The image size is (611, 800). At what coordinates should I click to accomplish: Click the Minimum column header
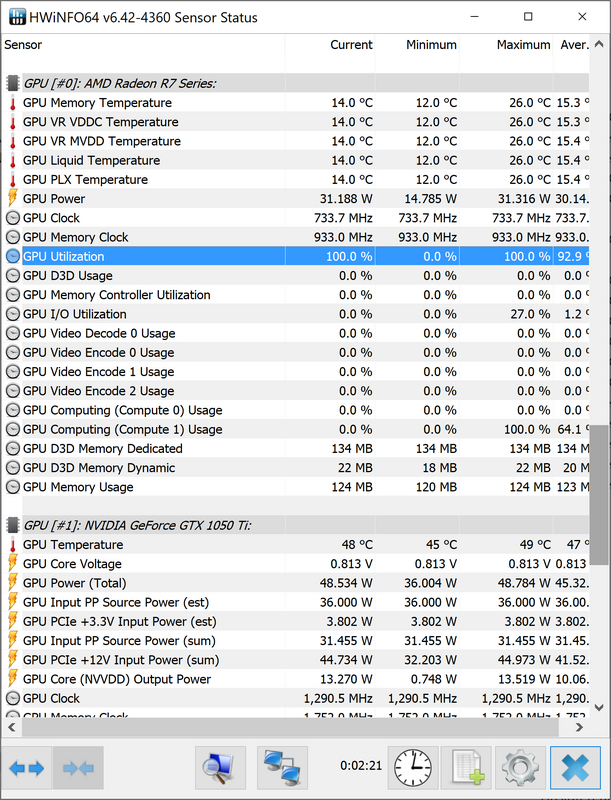coord(417,45)
